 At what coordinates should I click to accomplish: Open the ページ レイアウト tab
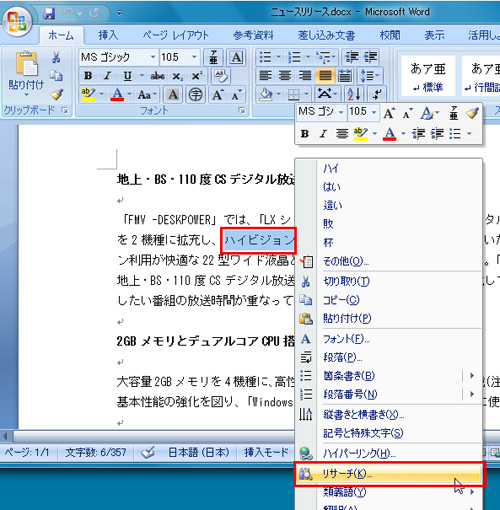pyautogui.click(x=175, y=35)
